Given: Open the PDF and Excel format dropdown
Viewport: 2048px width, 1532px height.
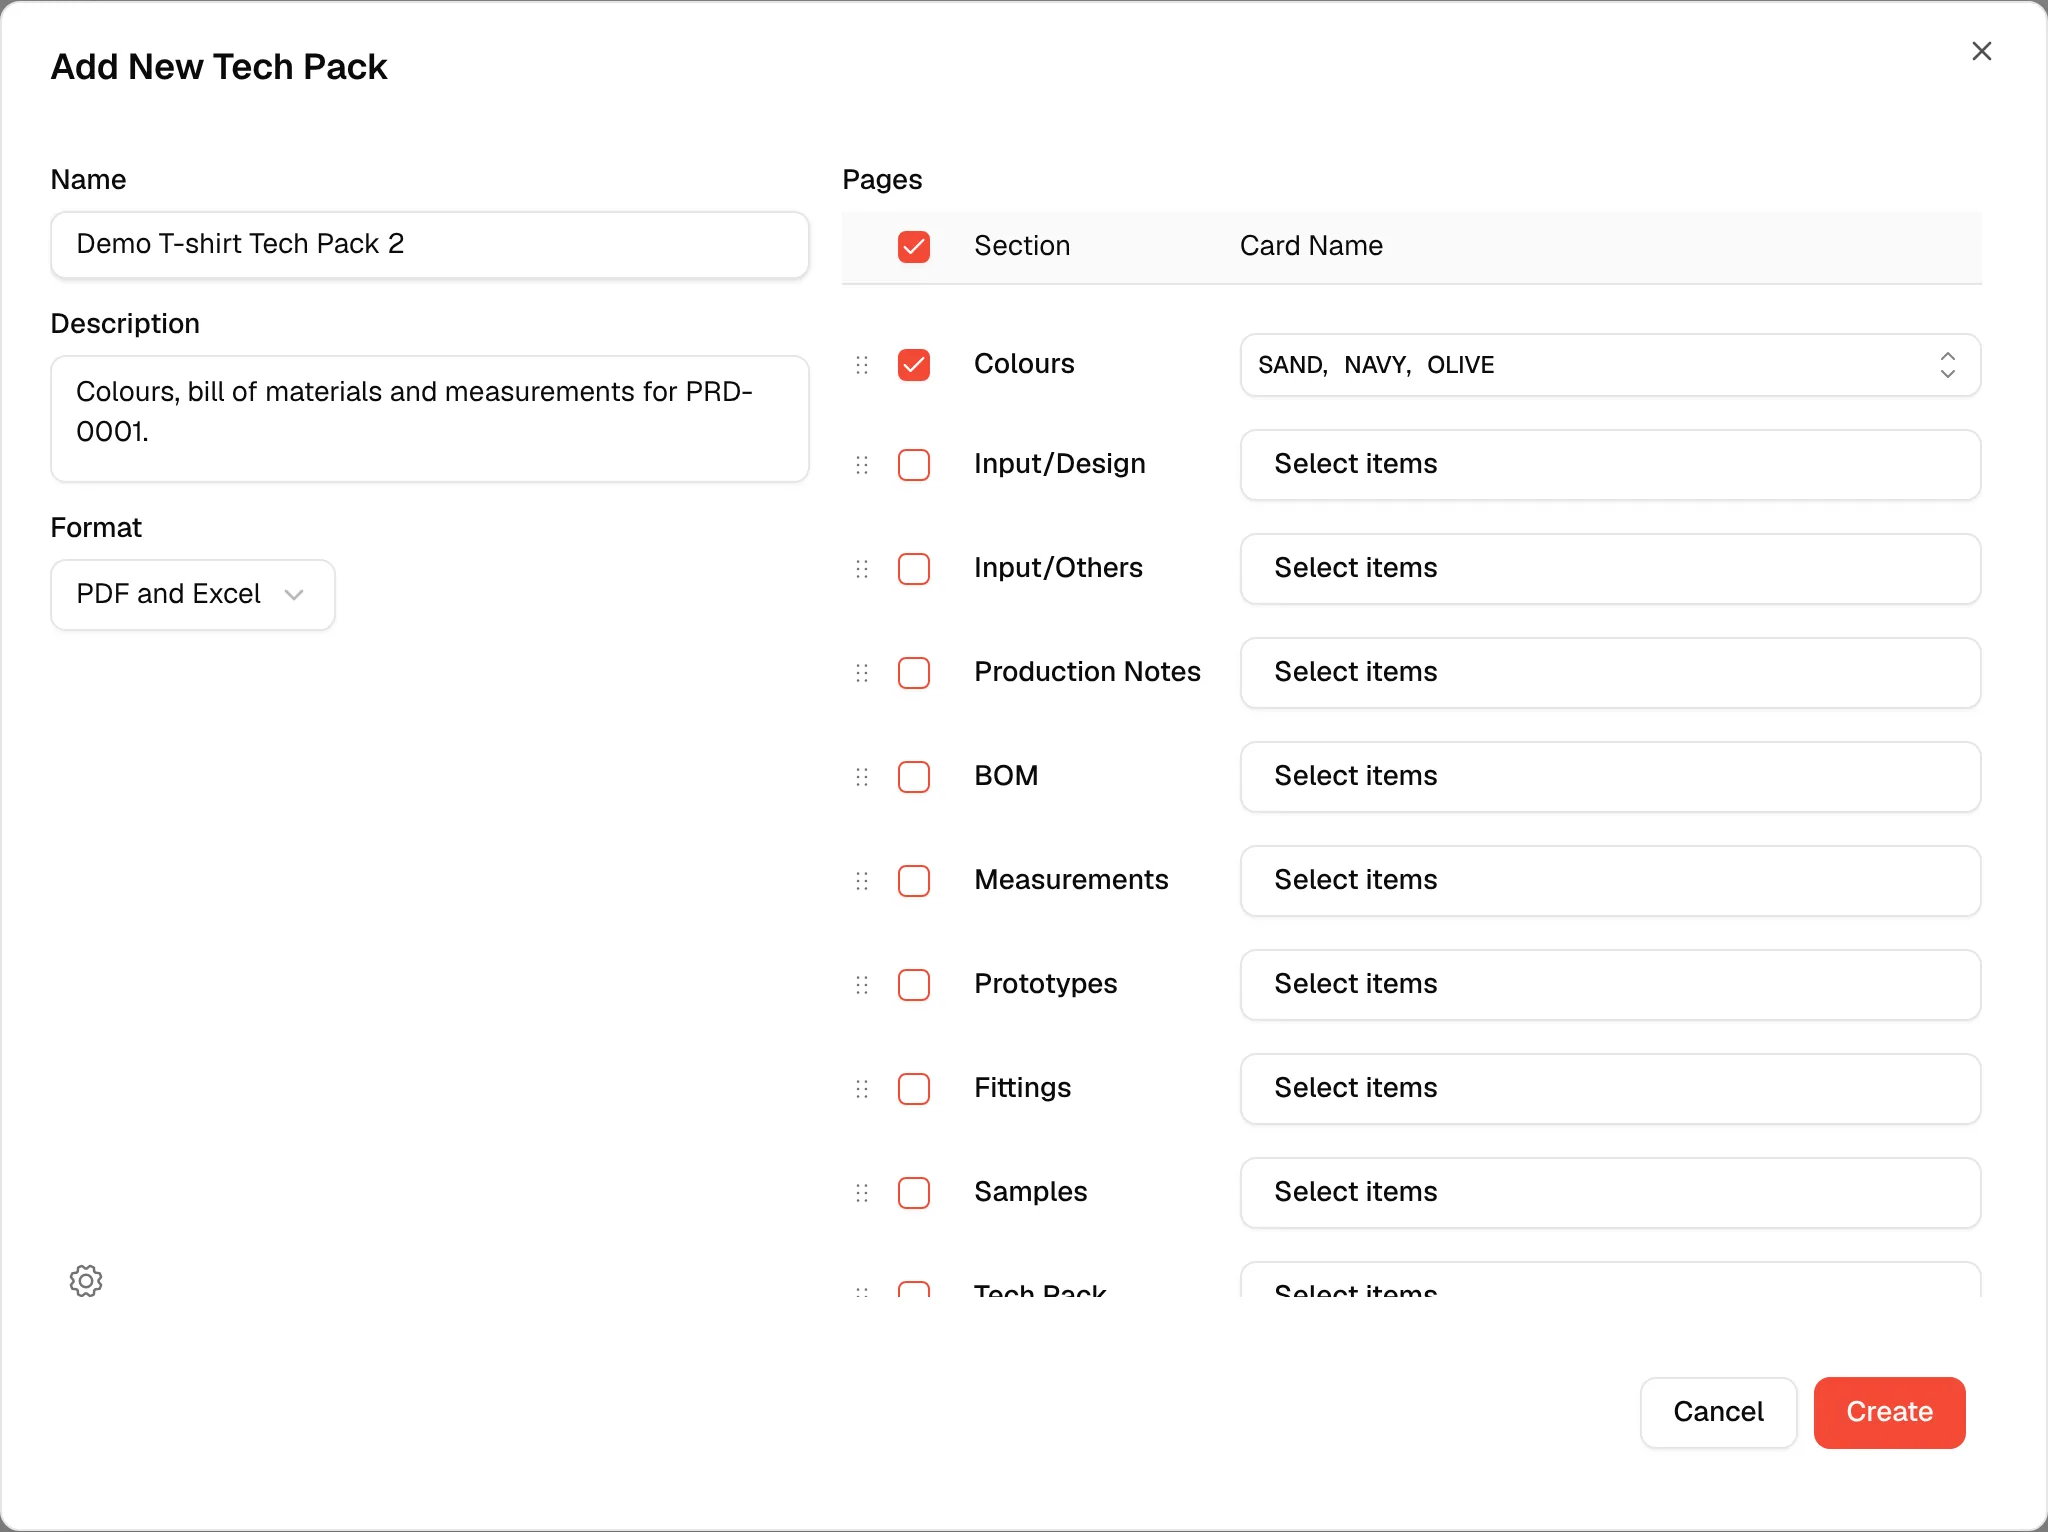Looking at the screenshot, I should click(x=193, y=595).
